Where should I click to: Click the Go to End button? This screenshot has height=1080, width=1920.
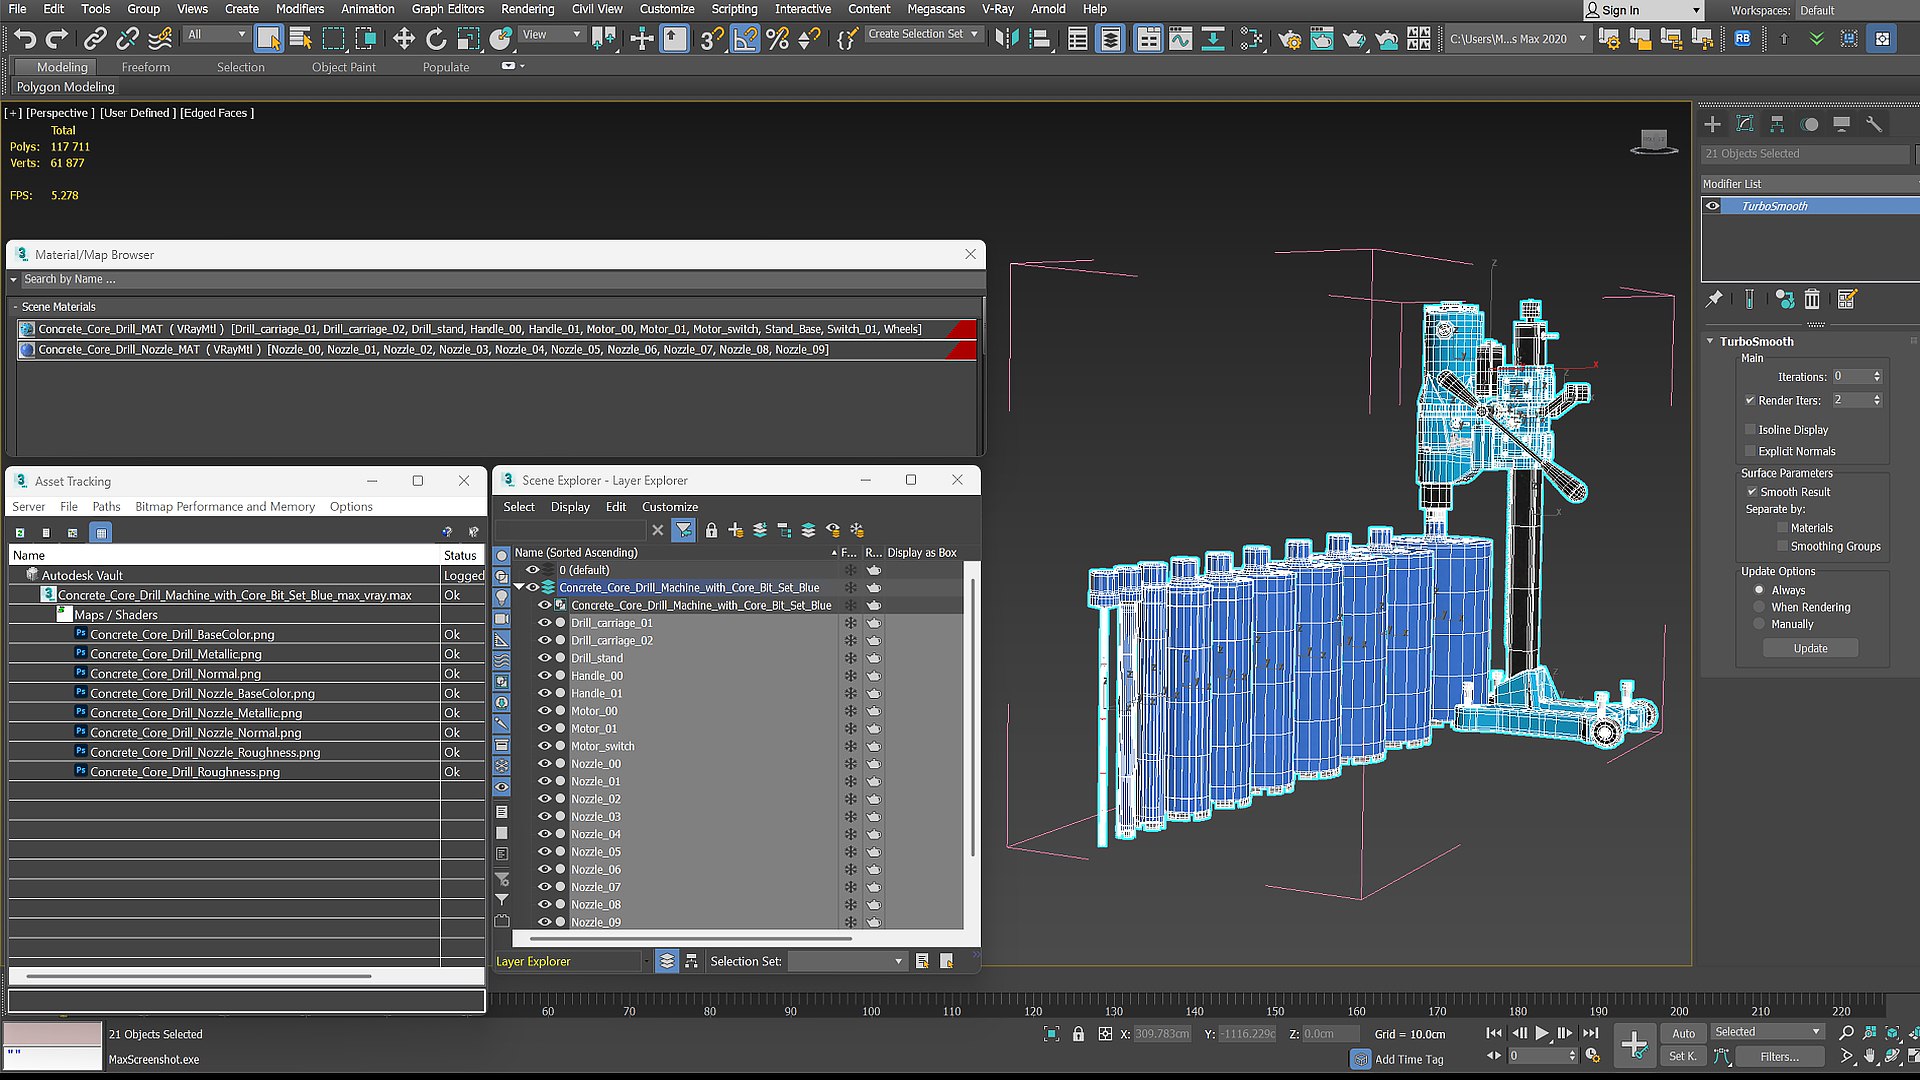[1590, 1033]
